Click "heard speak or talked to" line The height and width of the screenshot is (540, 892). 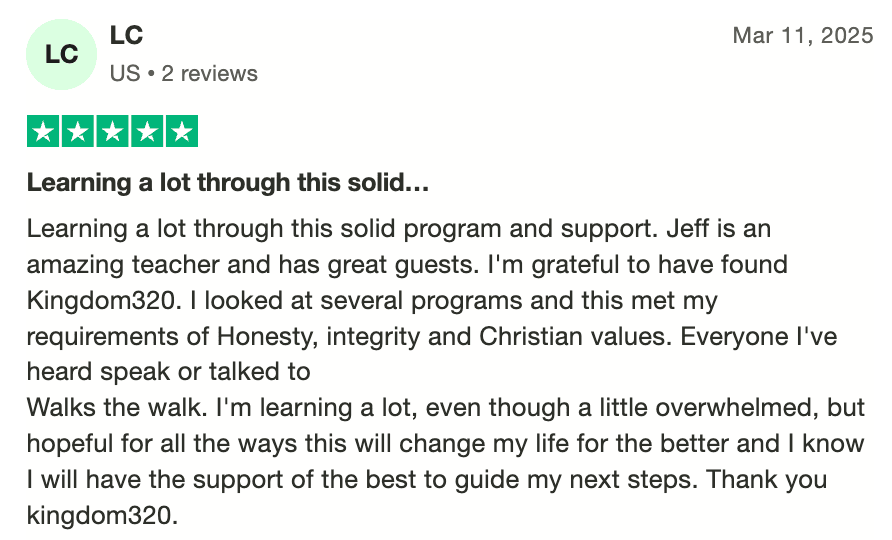169,373
